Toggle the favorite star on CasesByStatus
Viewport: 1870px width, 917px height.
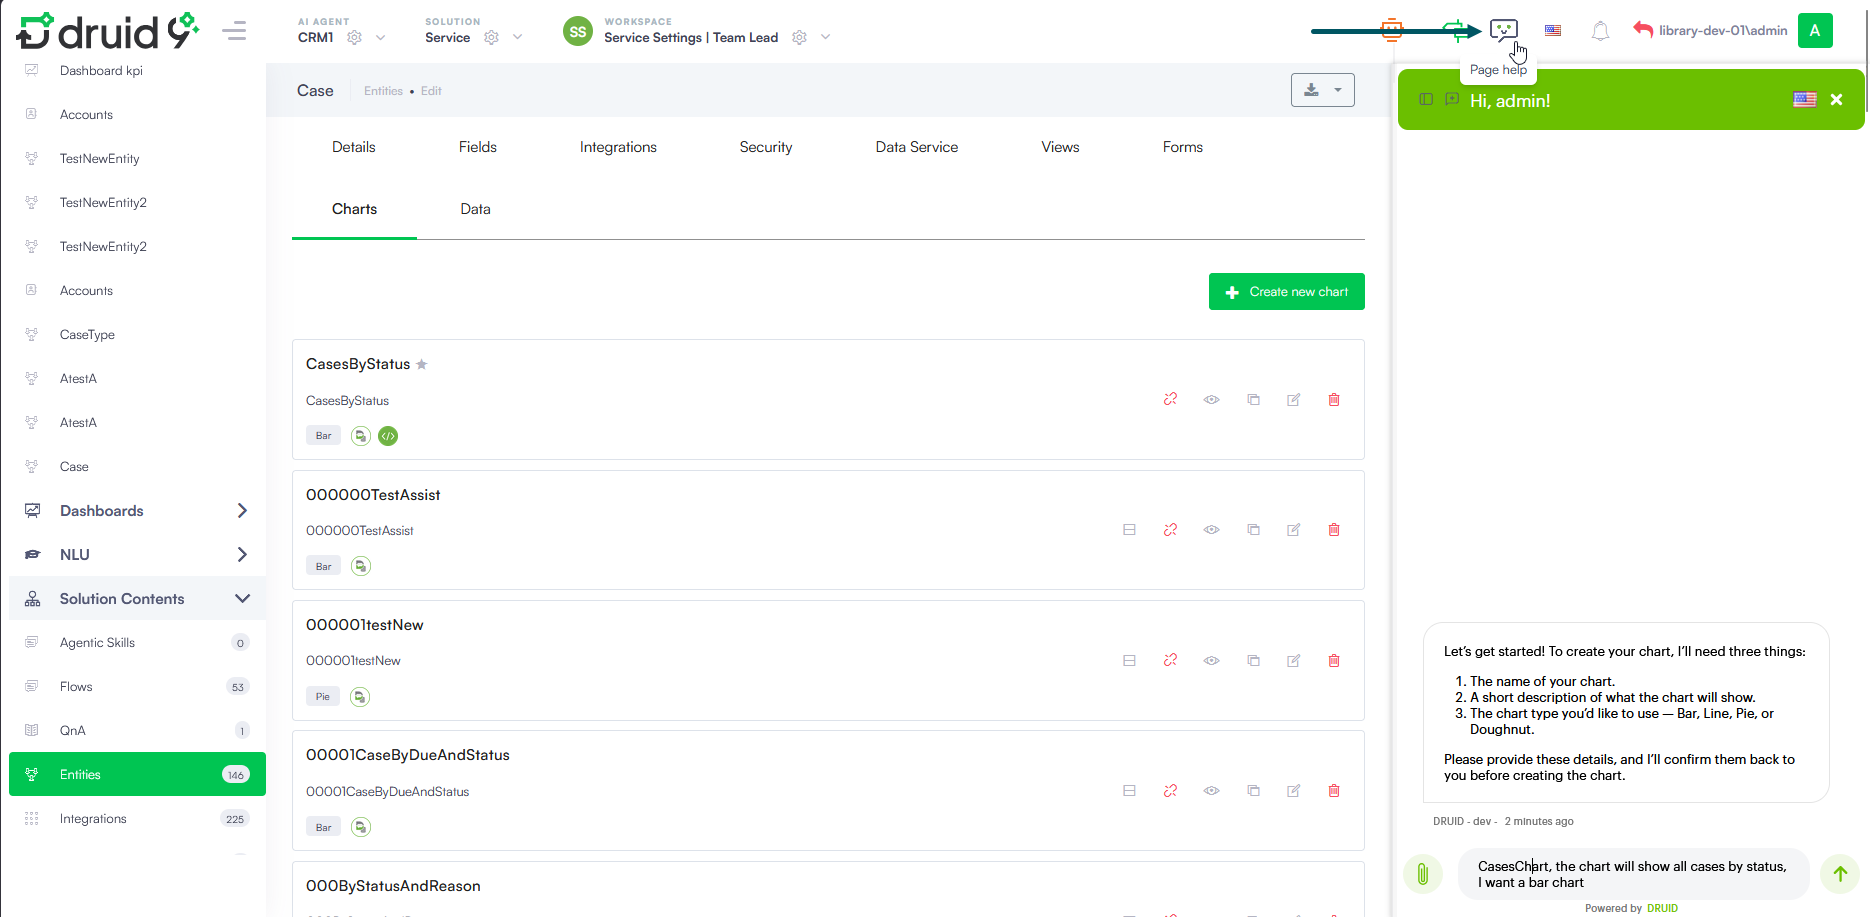[x=422, y=364]
